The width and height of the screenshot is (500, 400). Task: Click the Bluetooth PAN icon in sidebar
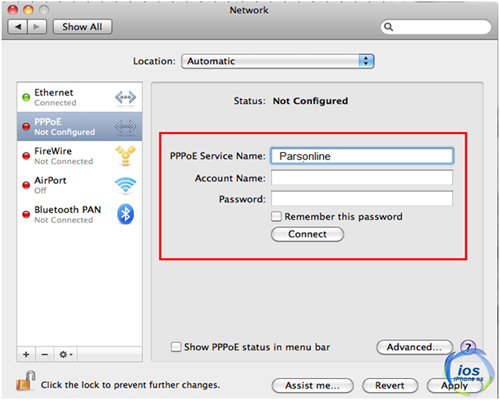pos(125,214)
